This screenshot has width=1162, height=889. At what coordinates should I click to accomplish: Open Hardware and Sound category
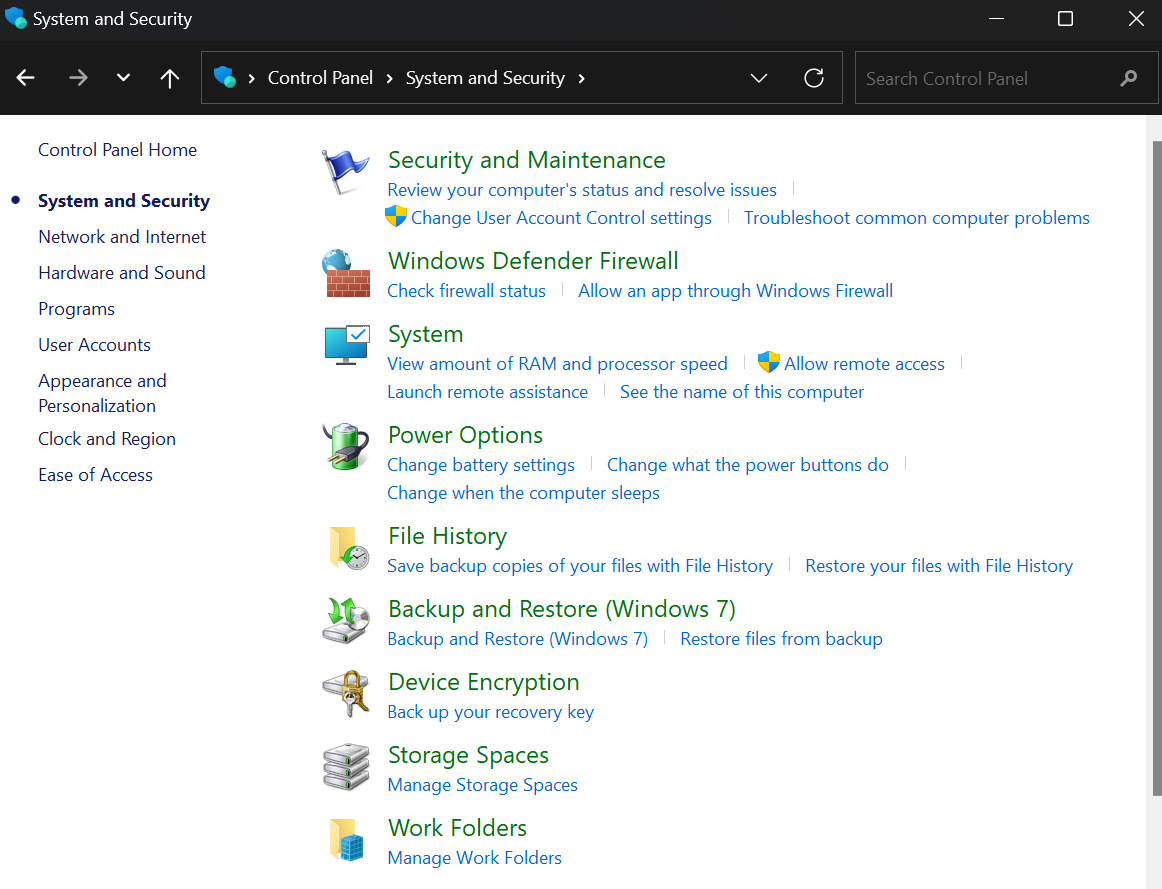[121, 273]
